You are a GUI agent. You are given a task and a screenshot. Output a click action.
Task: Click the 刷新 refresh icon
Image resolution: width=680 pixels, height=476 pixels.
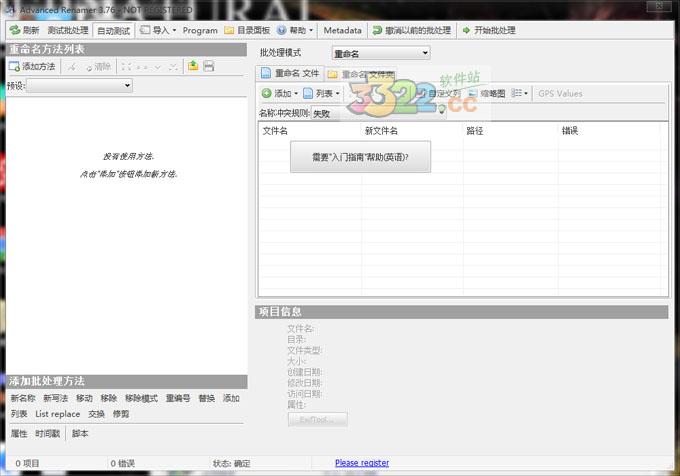[15, 30]
